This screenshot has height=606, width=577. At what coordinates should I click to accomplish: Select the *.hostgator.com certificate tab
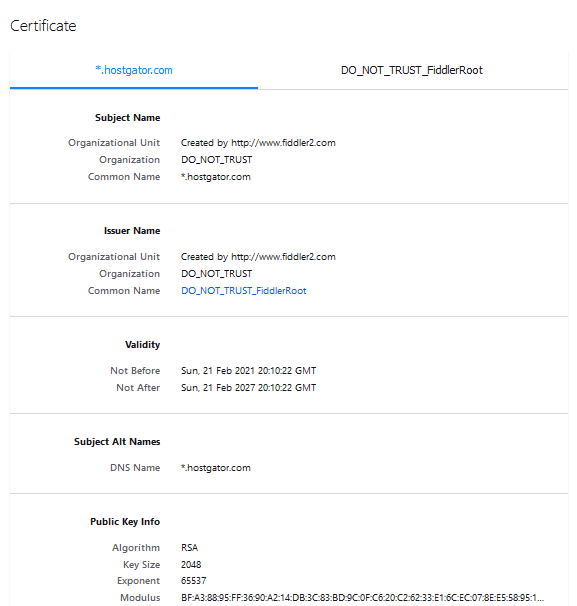134,70
